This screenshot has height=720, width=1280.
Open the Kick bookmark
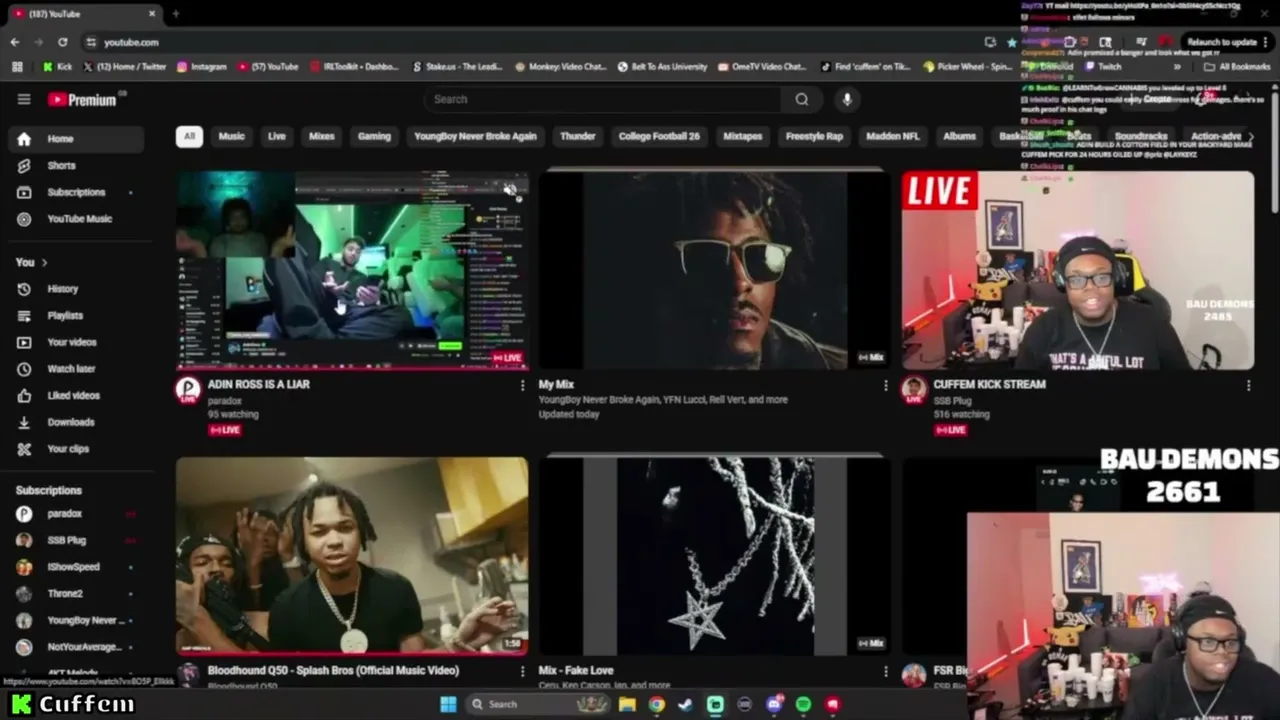pos(57,67)
